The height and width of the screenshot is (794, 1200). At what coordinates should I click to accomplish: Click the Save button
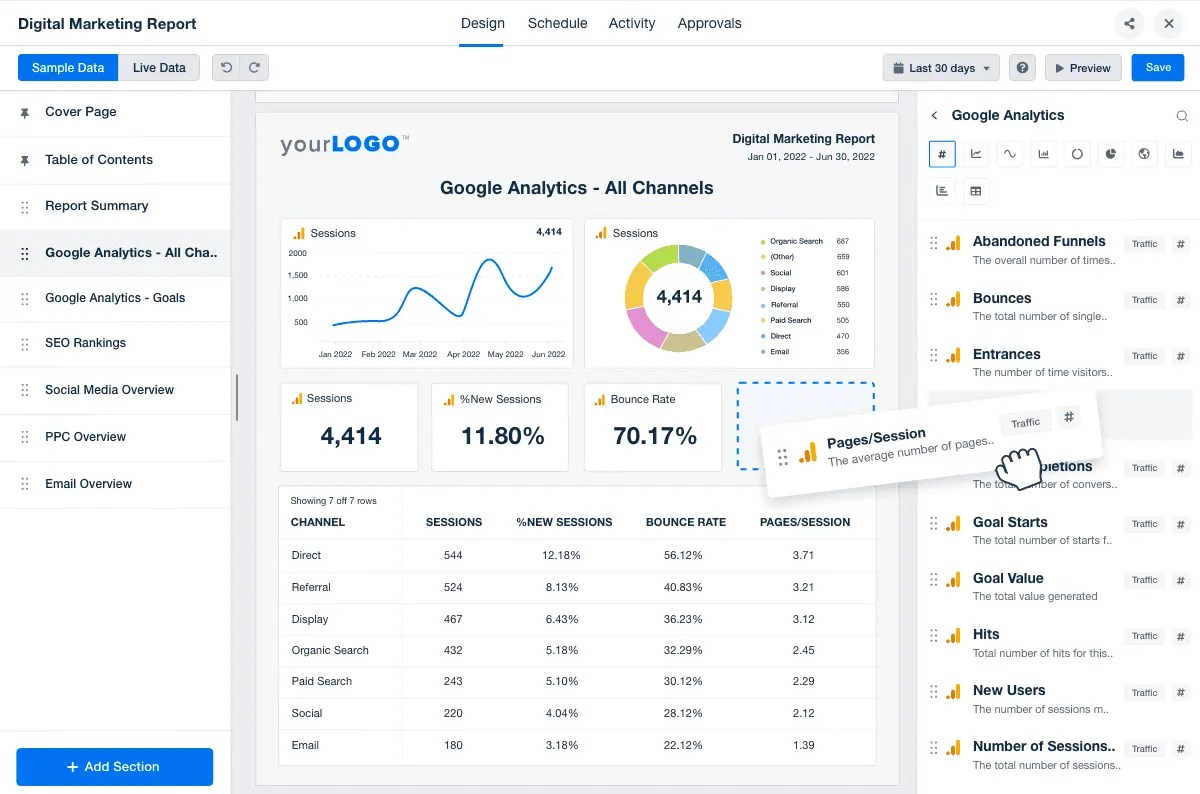click(x=1157, y=67)
